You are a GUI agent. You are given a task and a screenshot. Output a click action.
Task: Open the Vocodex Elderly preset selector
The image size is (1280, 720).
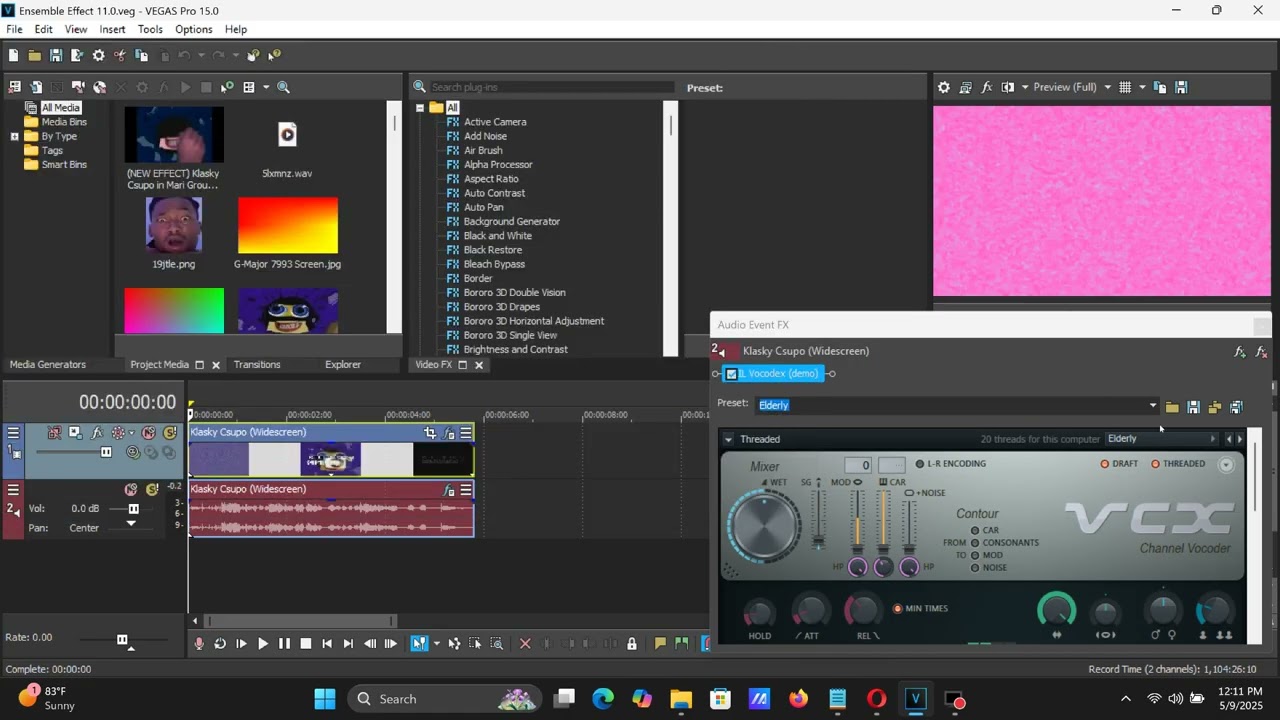click(1161, 439)
